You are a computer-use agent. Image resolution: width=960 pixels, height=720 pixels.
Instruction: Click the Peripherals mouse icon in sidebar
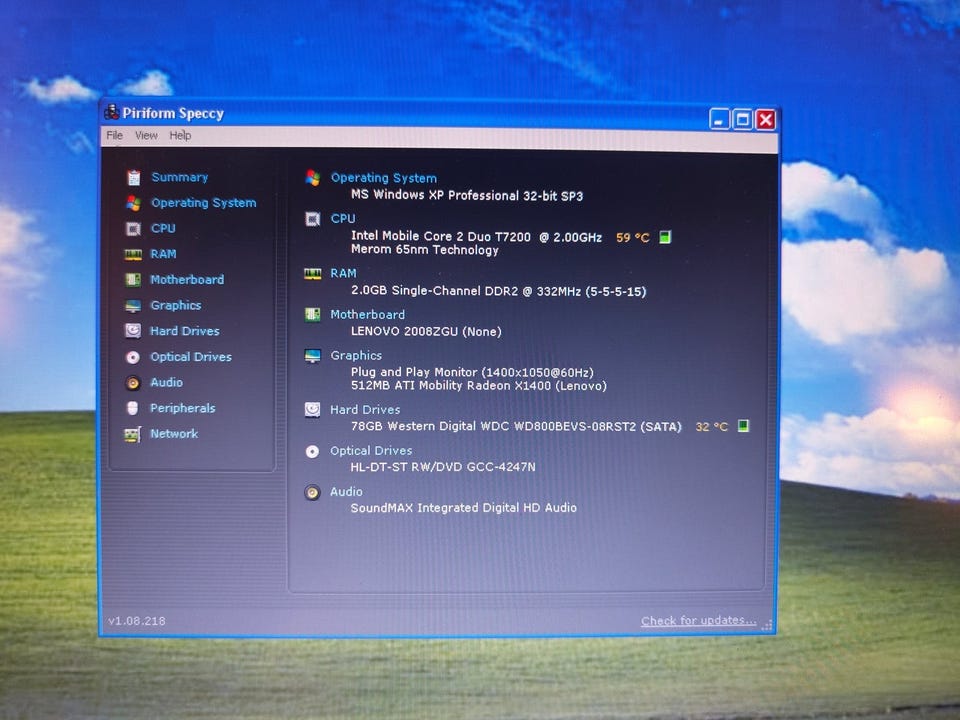[132, 408]
